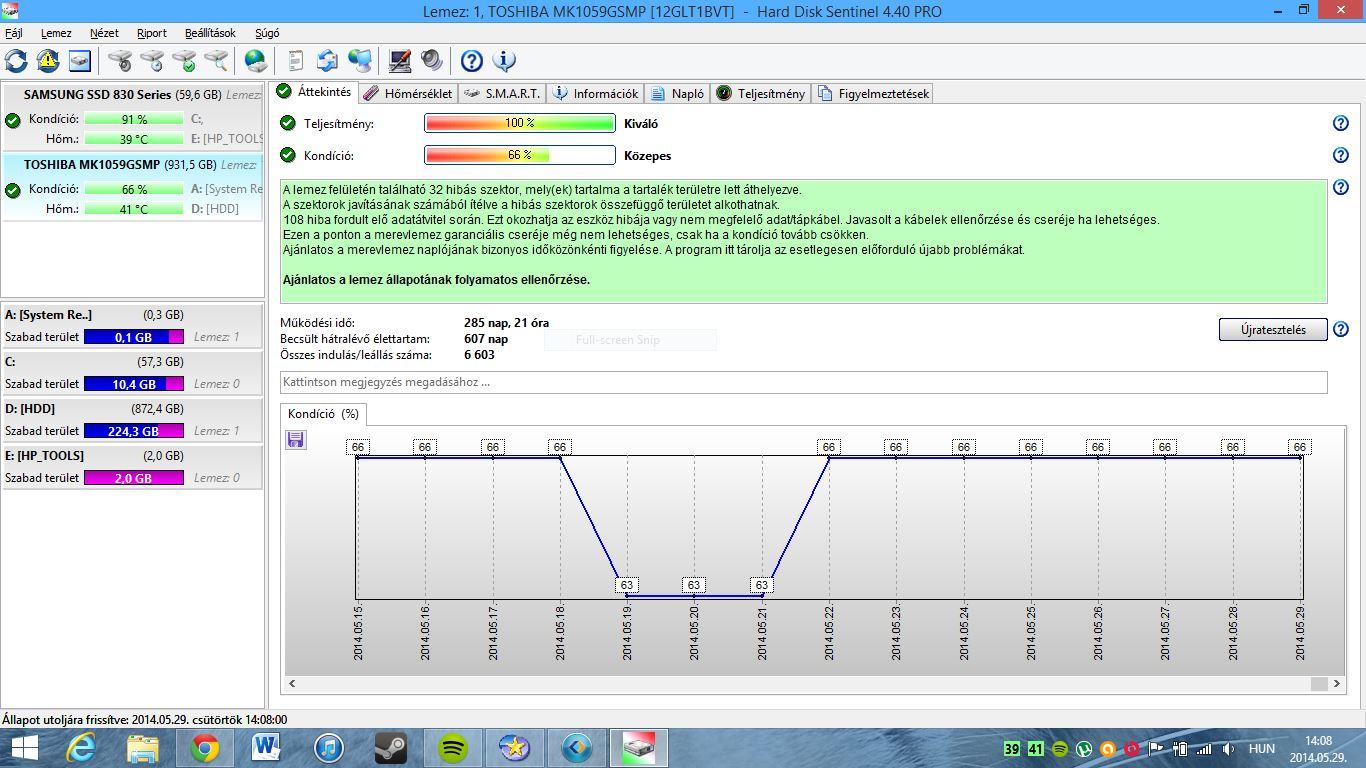This screenshot has width=1366, height=768.
Task: Switch to the Hőmérséklet tab
Action: (x=408, y=94)
